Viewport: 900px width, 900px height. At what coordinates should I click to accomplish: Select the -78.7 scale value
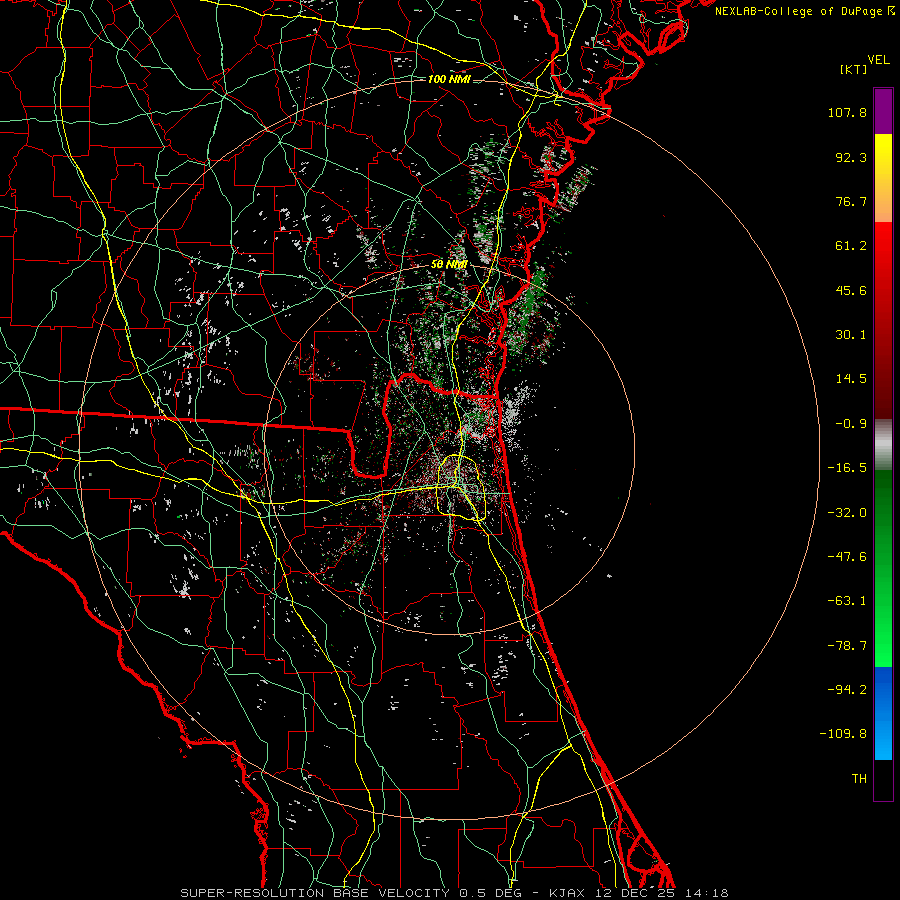[847, 646]
